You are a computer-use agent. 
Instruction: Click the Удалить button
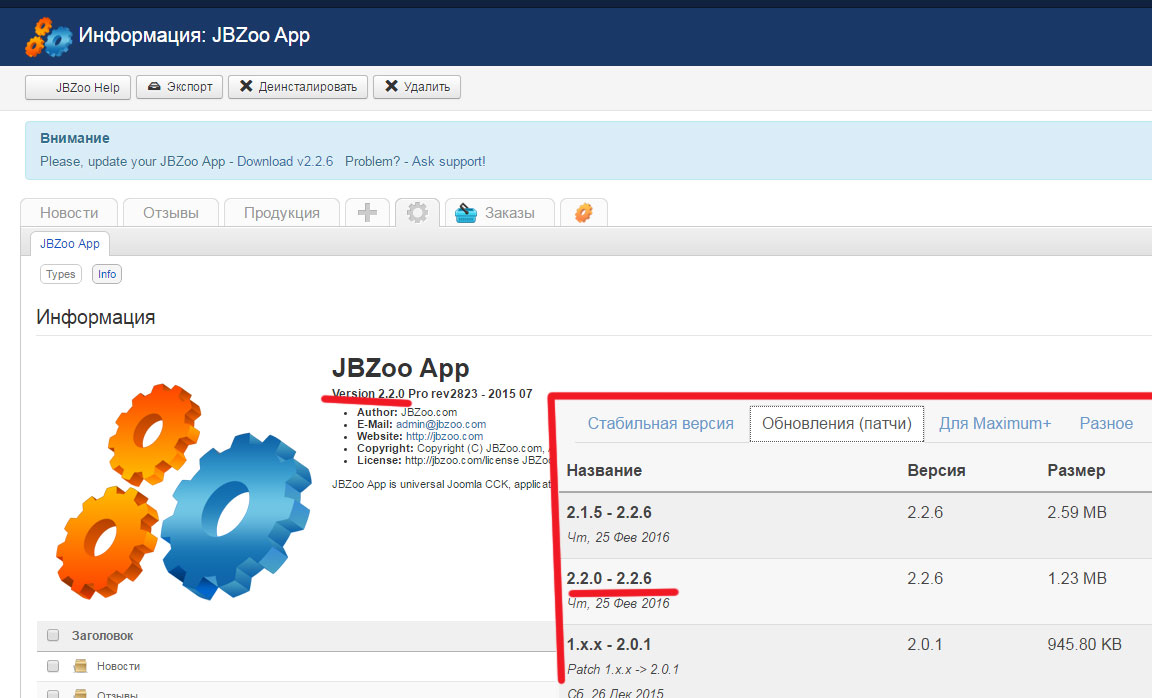417,87
